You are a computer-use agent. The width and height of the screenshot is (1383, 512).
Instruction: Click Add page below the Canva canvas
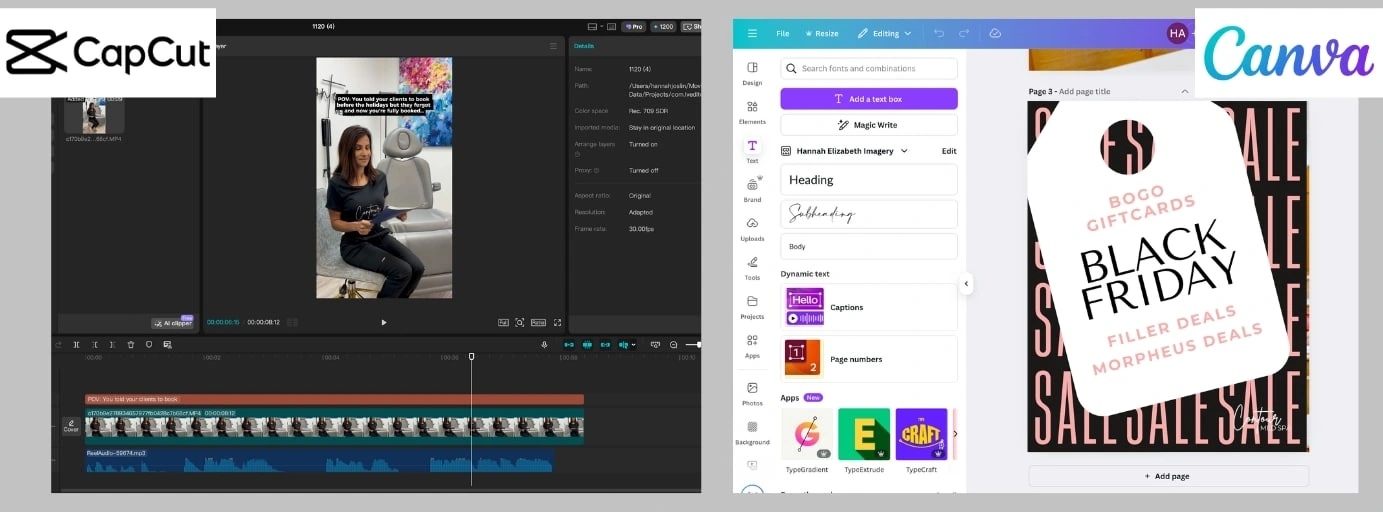pyautogui.click(x=1167, y=476)
